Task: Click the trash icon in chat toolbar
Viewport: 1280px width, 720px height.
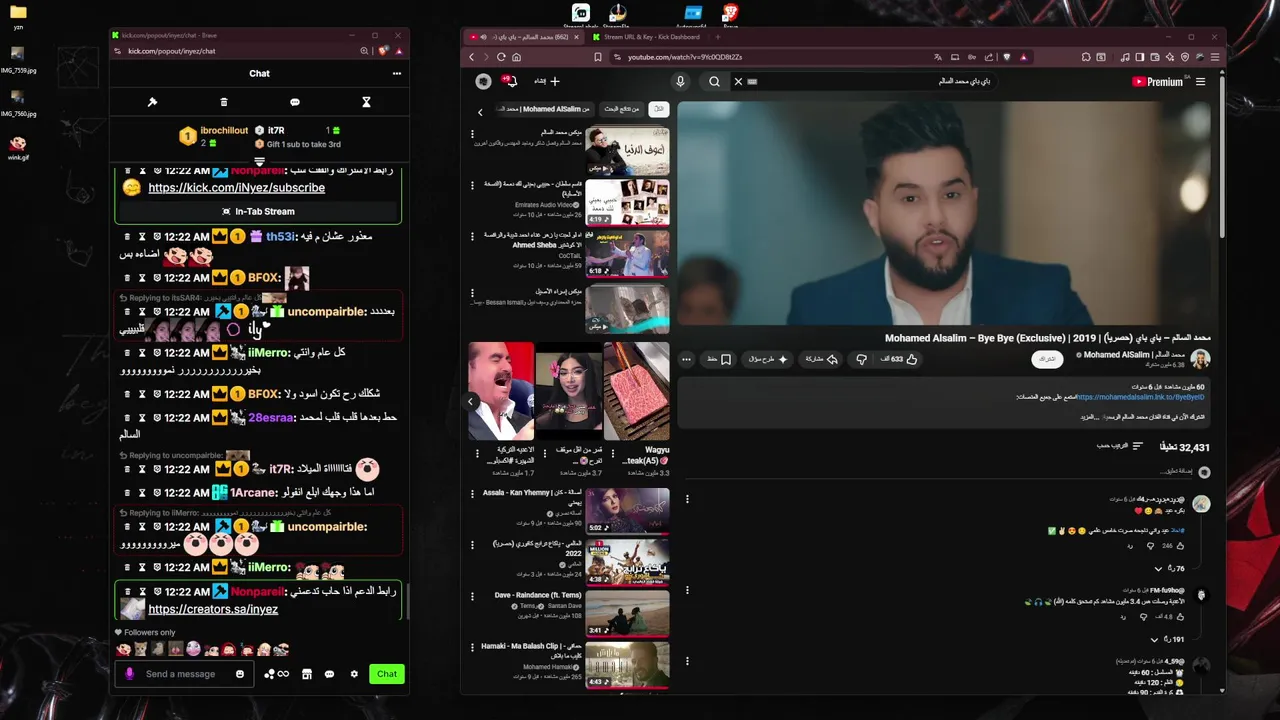Action: (223, 102)
